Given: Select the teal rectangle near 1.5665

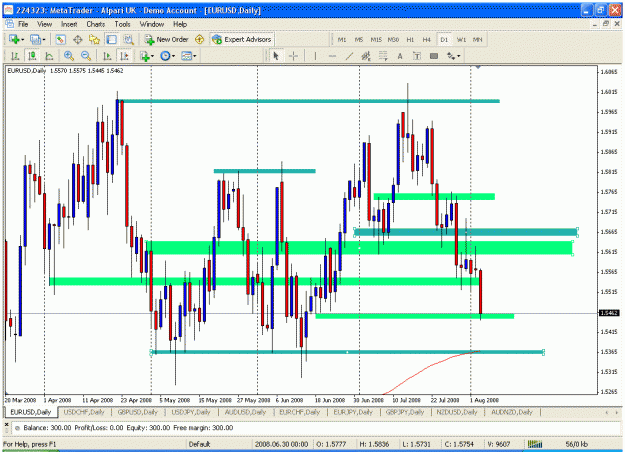Looking at the screenshot, I should click(466, 232).
